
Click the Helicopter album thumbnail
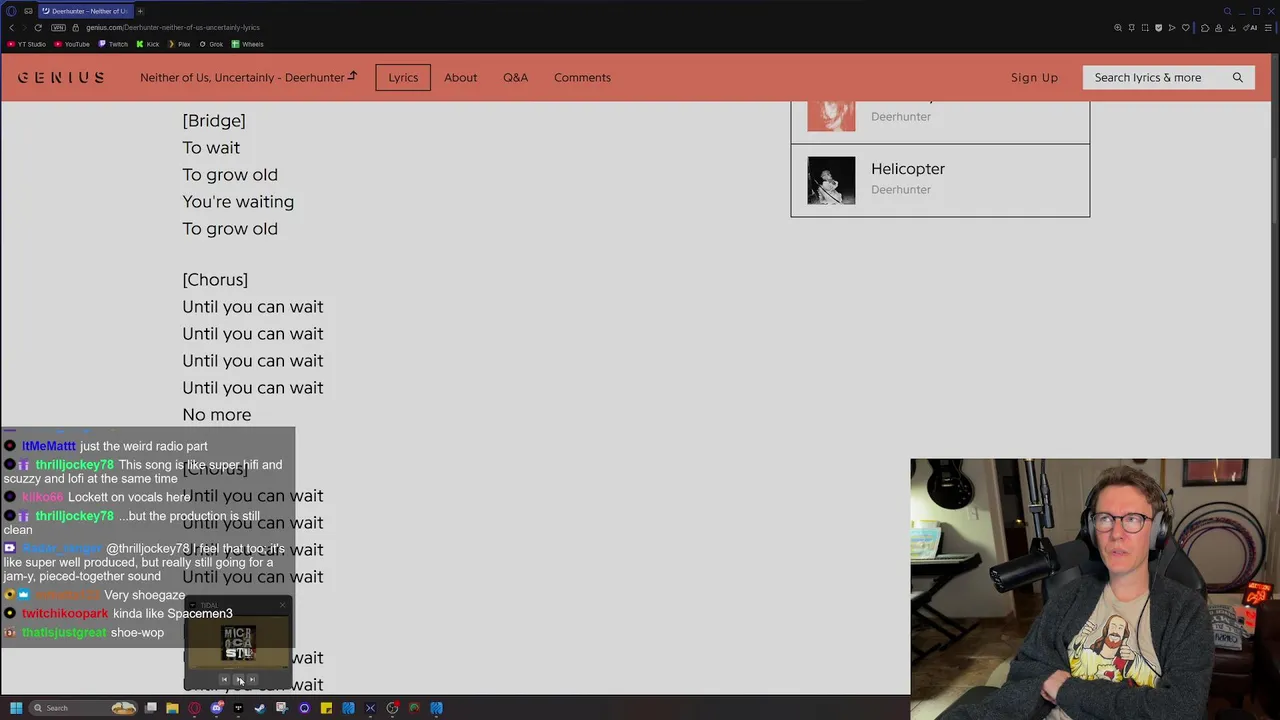pyautogui.click(x=831, y=180)
